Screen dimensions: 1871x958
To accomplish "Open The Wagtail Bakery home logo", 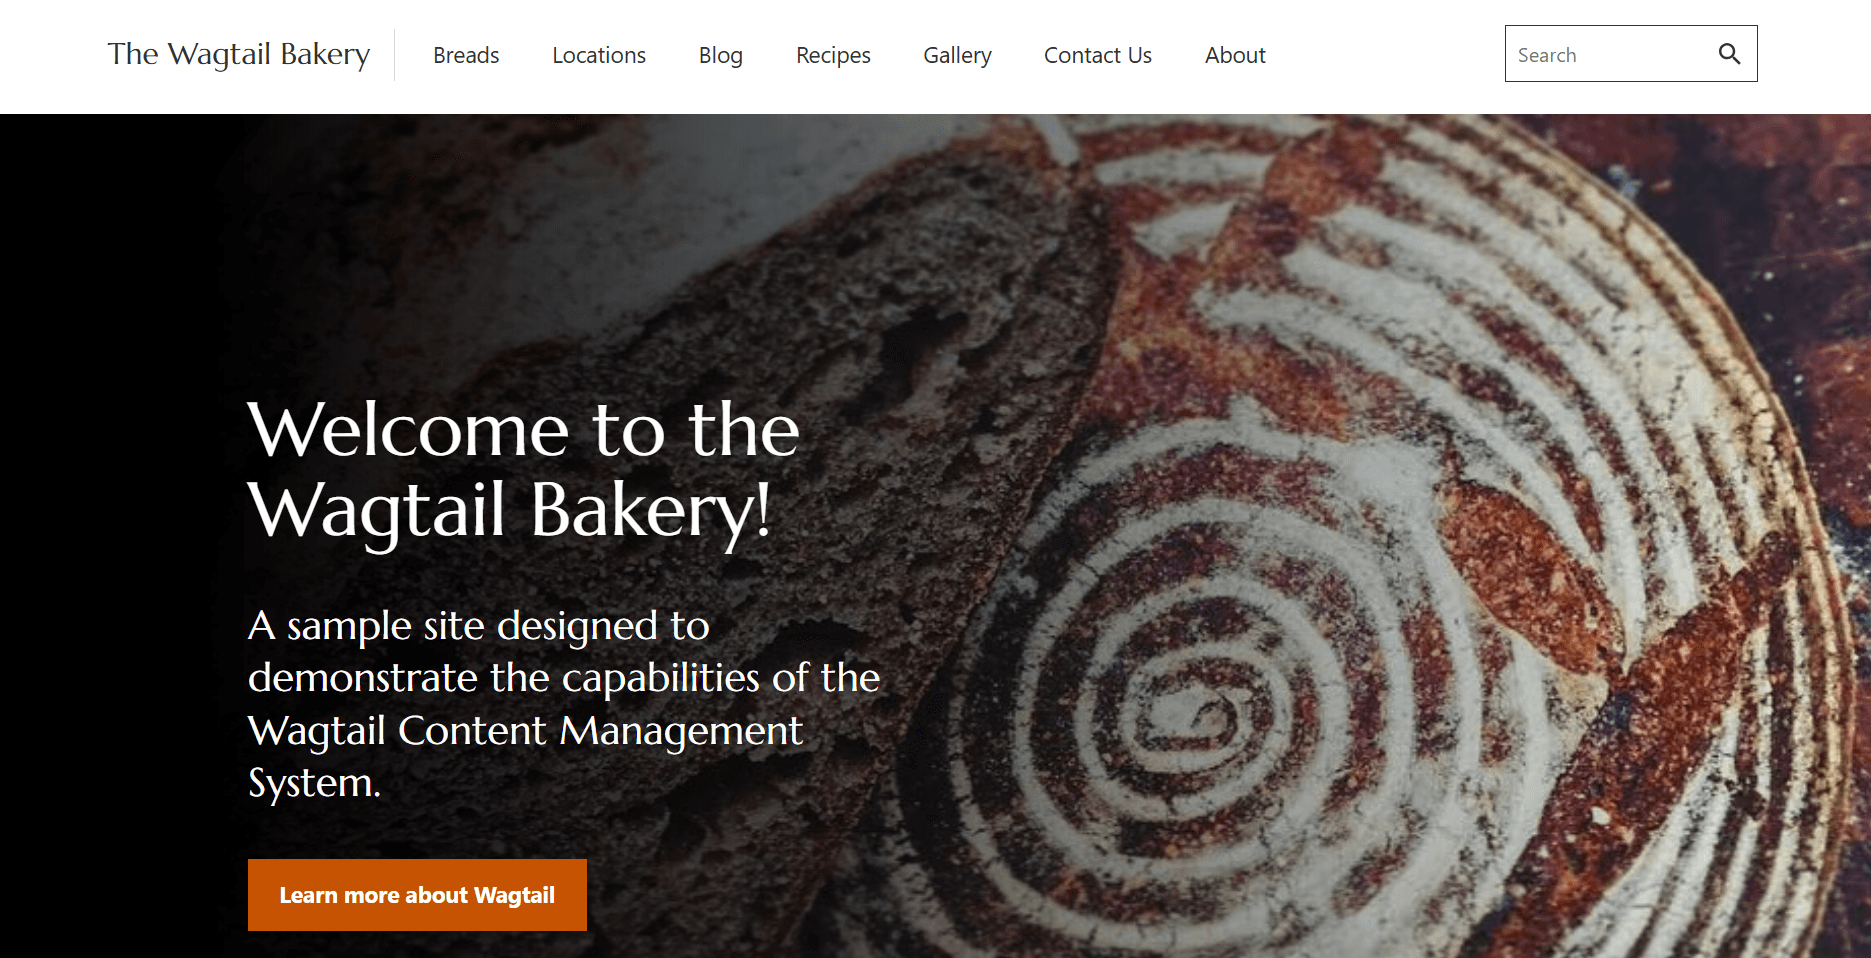I will click(239, 54).
